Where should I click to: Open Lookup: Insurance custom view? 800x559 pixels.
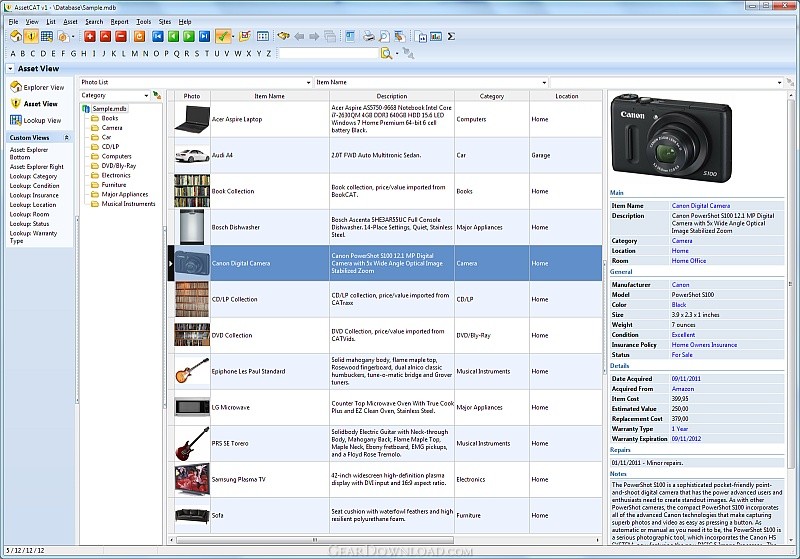pos(34,195)
